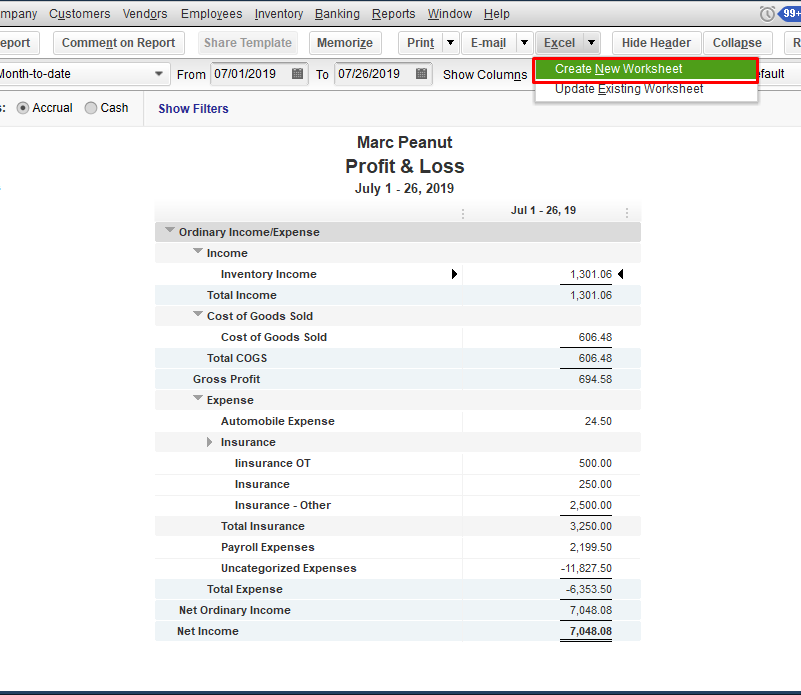Click the Net Ordinary Income row label
The image size is (801, 695).
click(x=235, y=610)
